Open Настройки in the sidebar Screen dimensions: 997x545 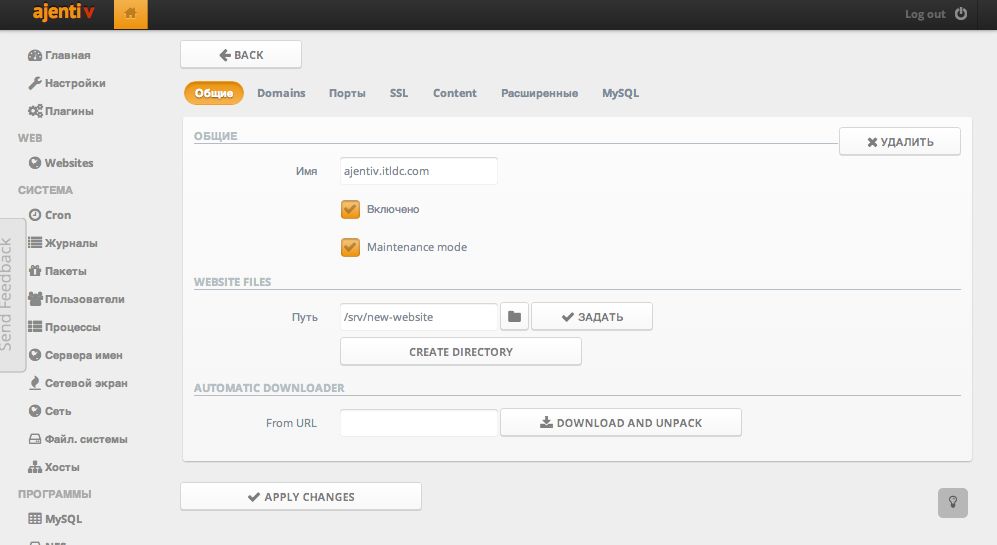67,83
